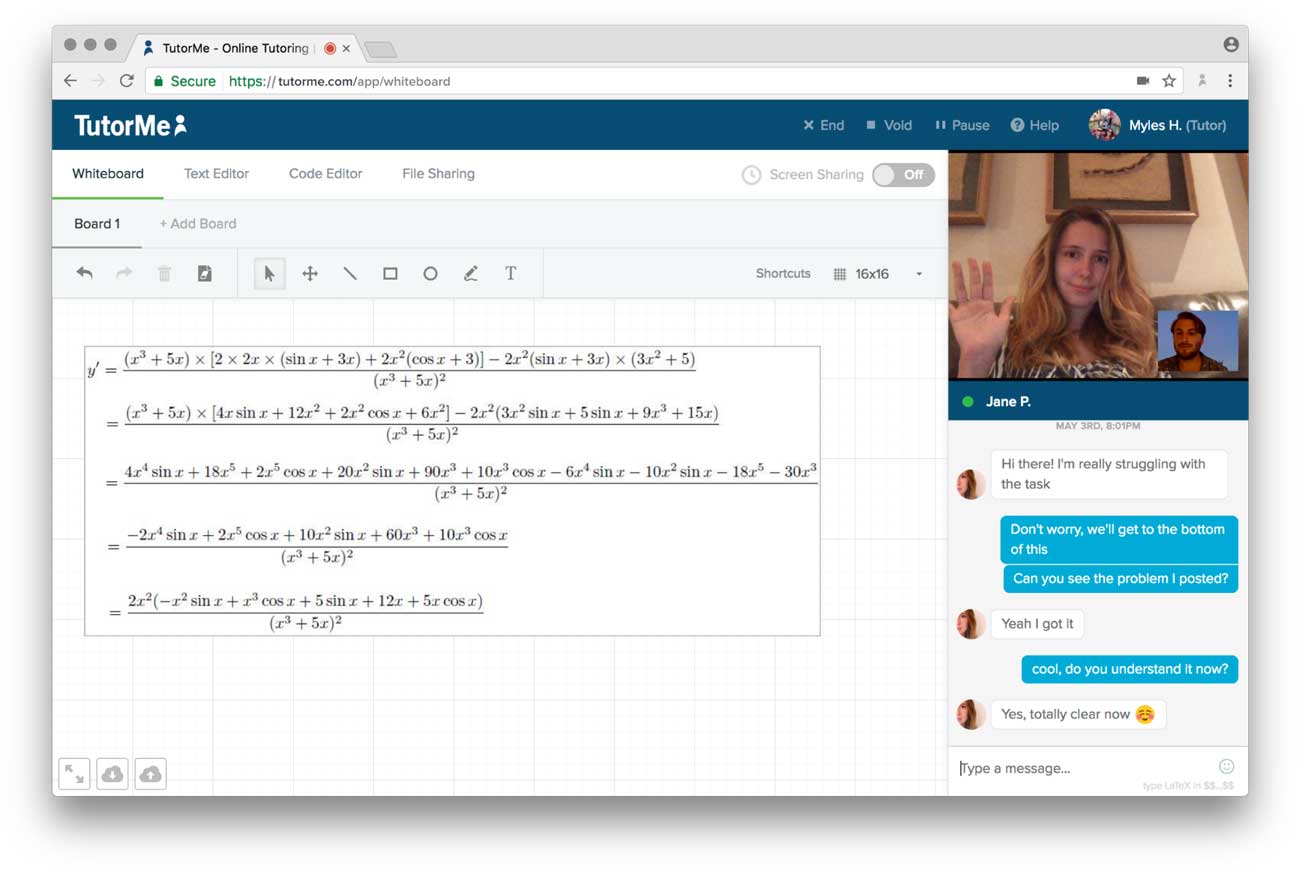Select the move/pan tool

tap(310, 273)
